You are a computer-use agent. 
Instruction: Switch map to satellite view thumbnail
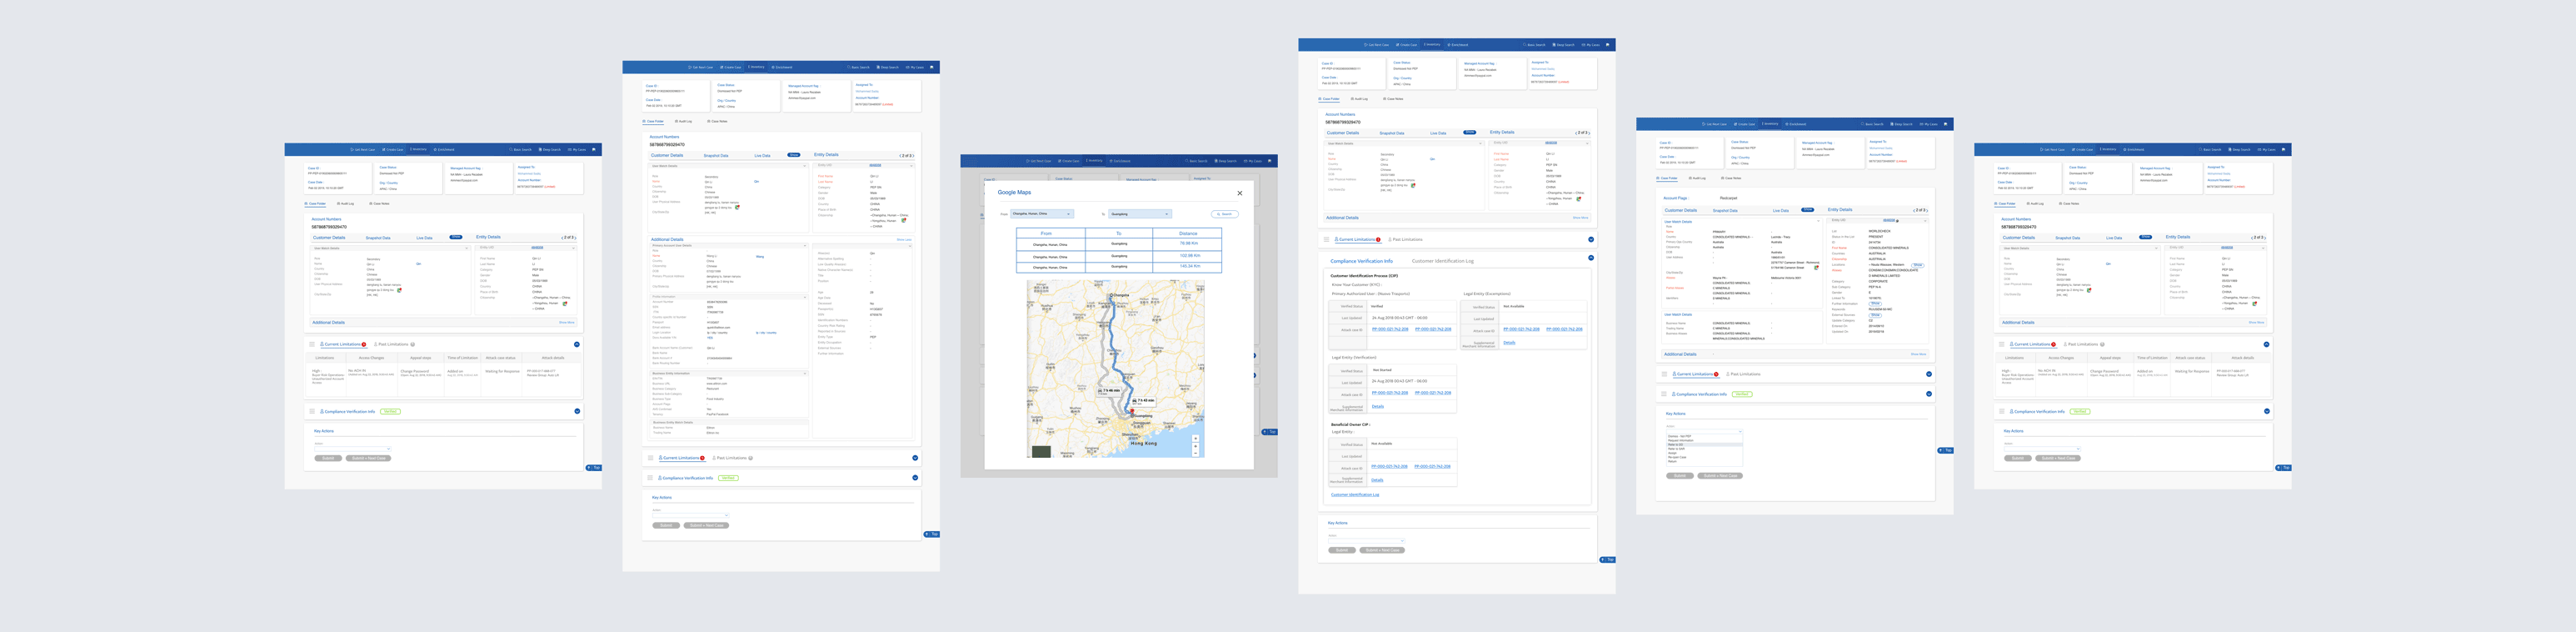[1041, 451]
